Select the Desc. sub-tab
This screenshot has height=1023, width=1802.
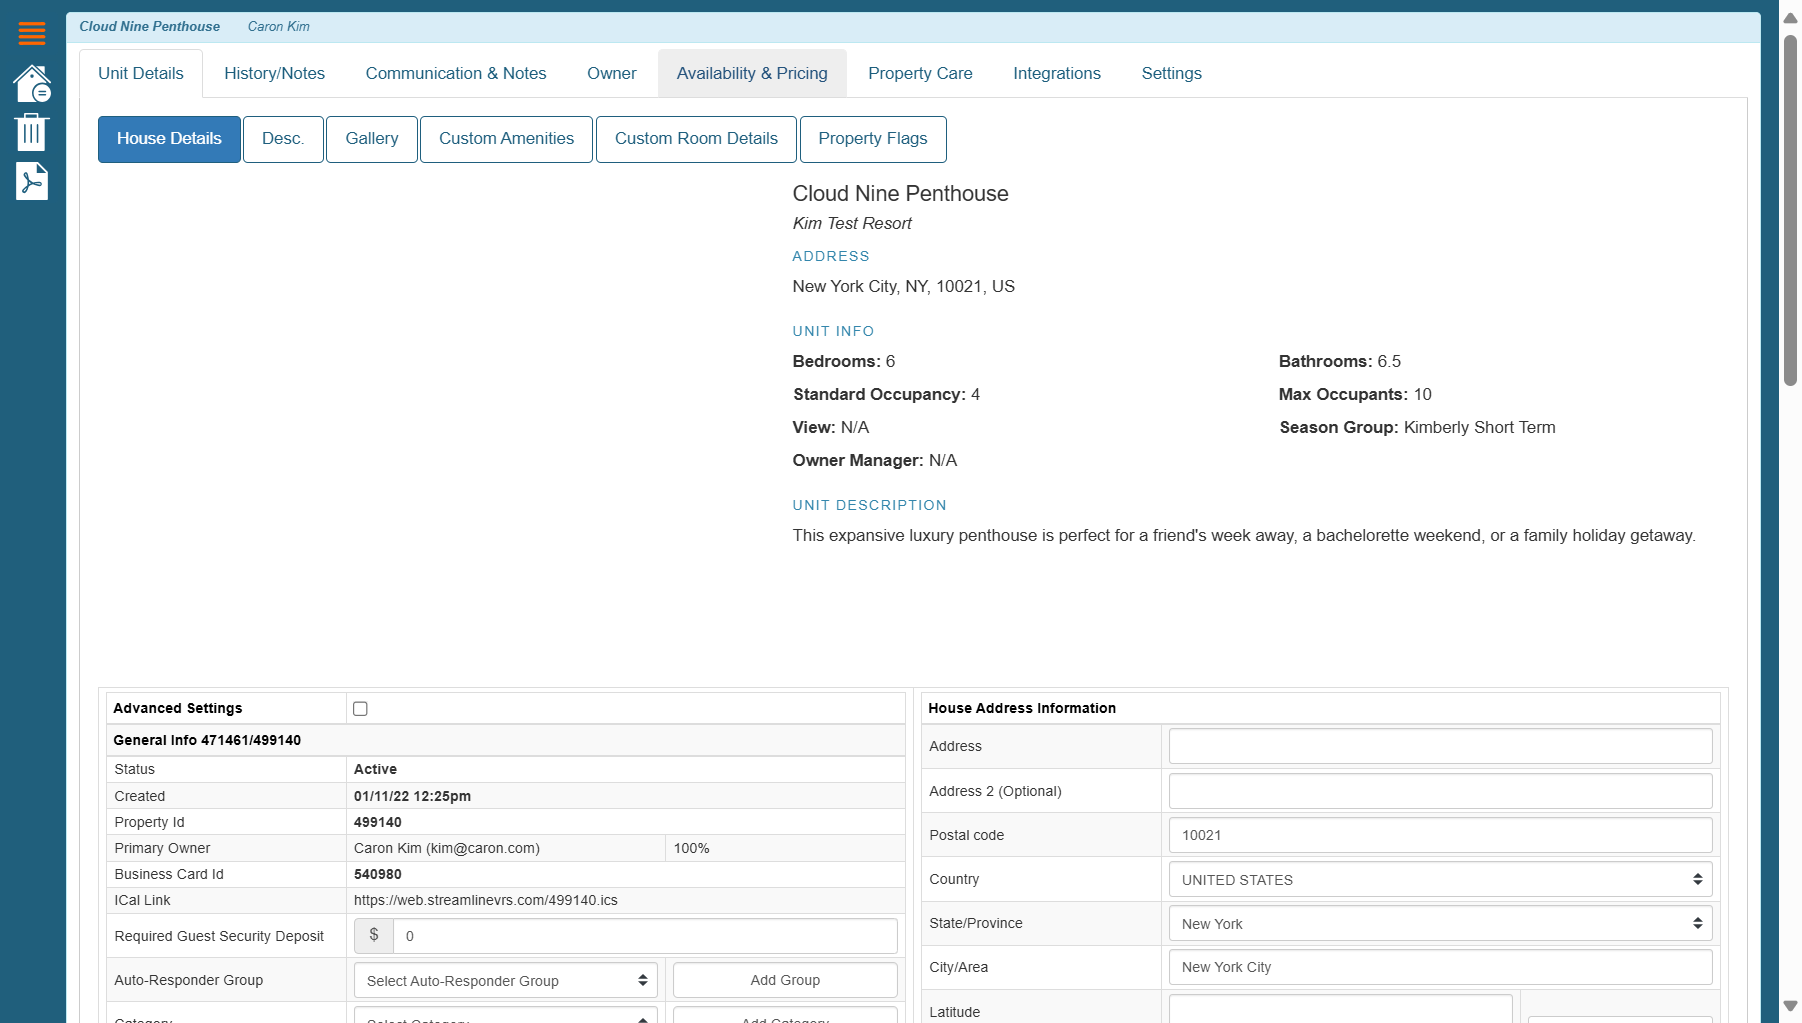(283, 139)
